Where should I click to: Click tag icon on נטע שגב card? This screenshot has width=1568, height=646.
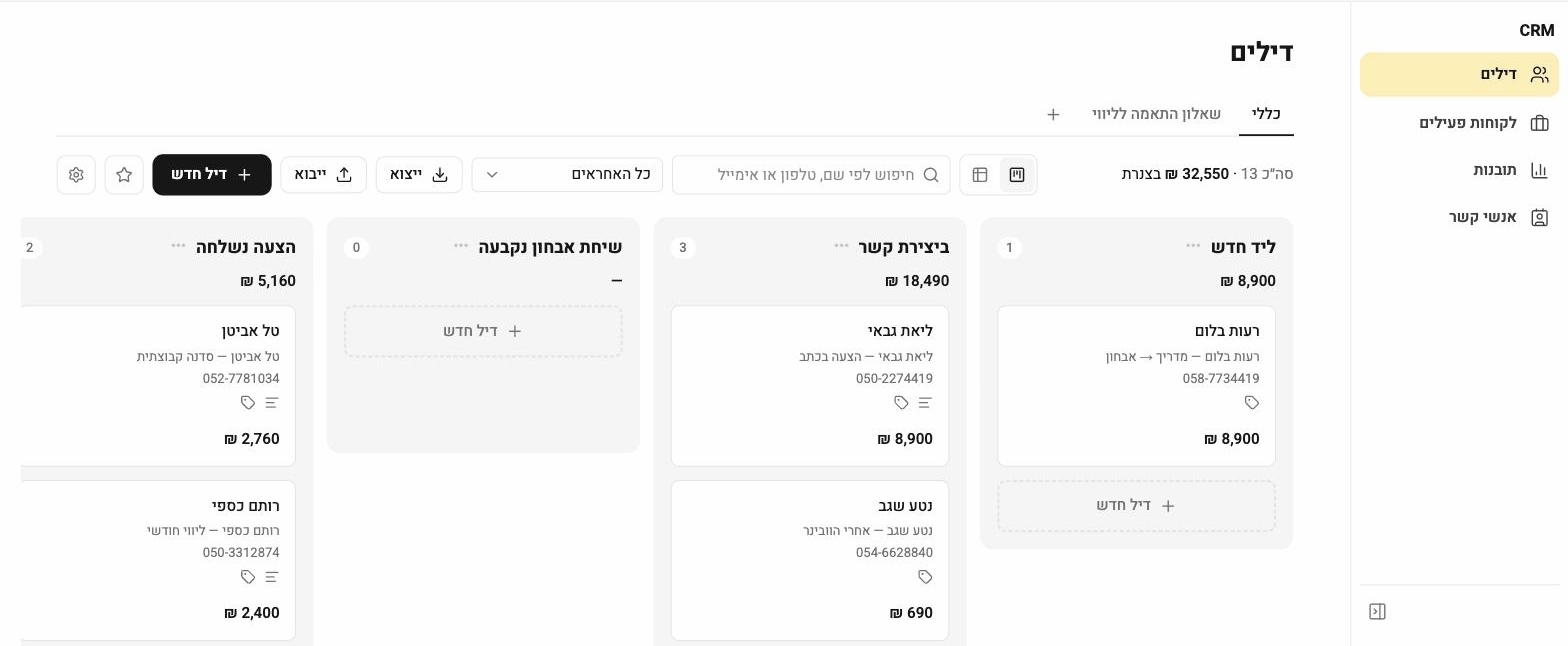point(925,577)
